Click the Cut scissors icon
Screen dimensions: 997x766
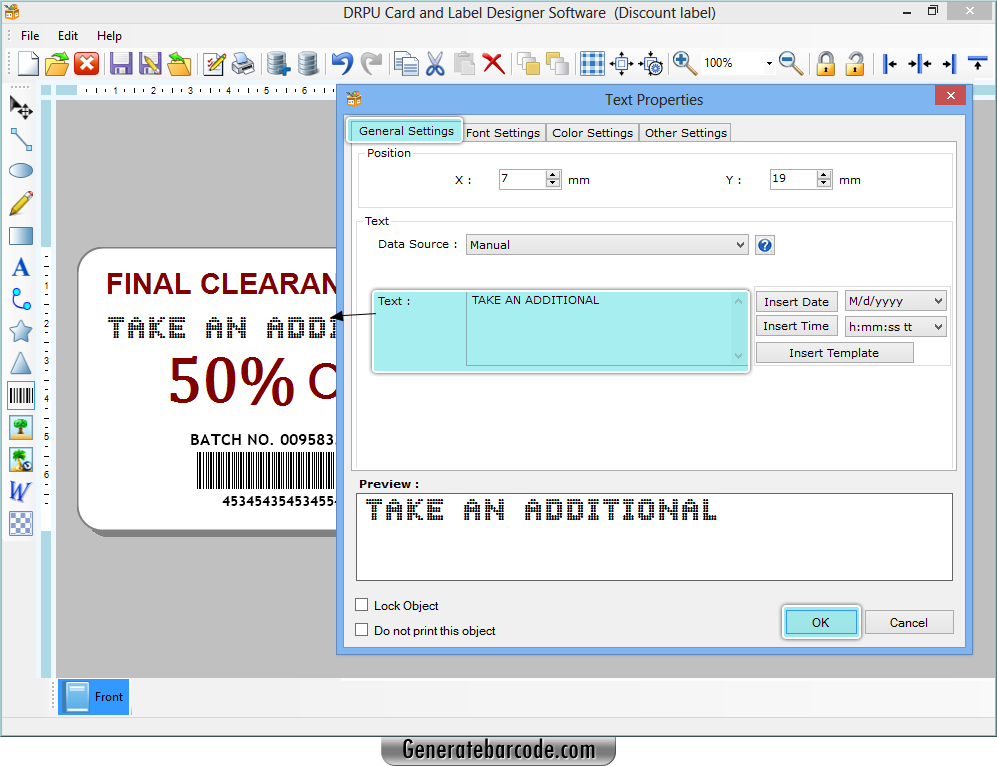436,64
